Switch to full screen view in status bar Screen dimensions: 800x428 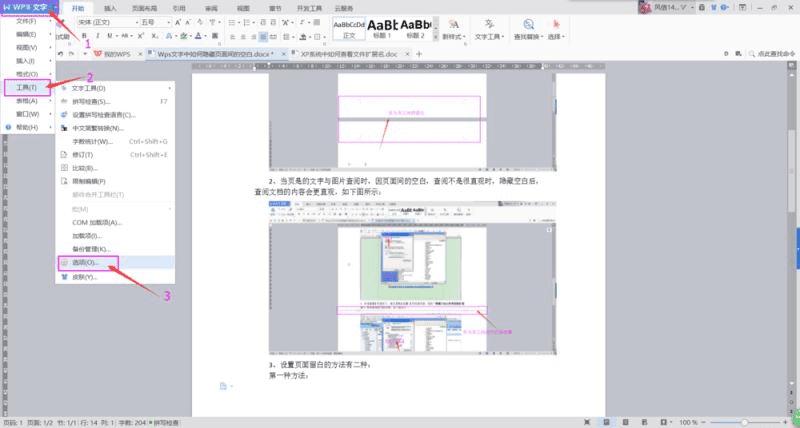pyautogui.click(x=588, y=422)
